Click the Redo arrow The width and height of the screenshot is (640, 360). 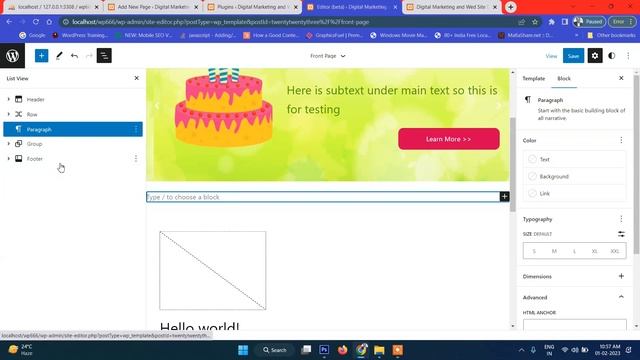(89, 56)
